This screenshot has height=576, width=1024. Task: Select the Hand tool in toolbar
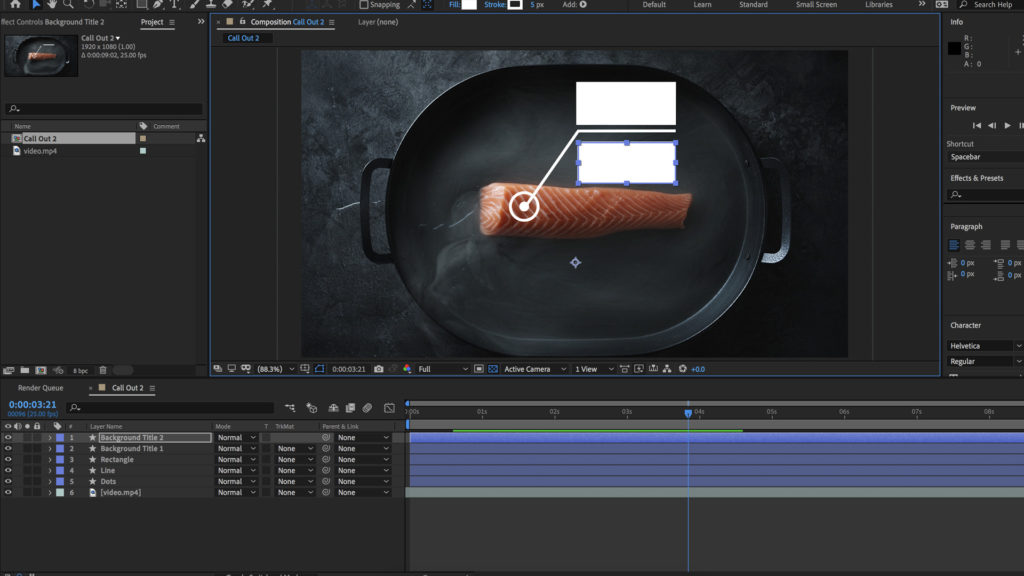(x=53, y=4)
